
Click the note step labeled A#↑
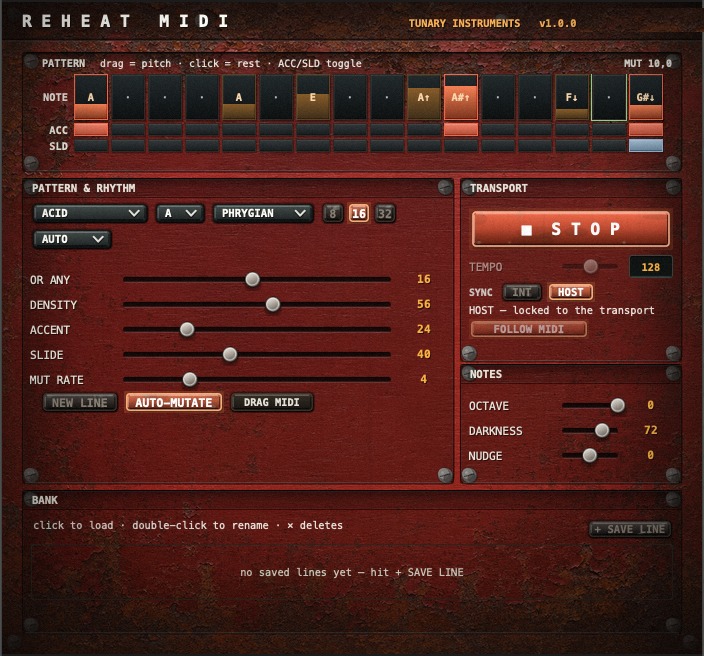[461, 97]
